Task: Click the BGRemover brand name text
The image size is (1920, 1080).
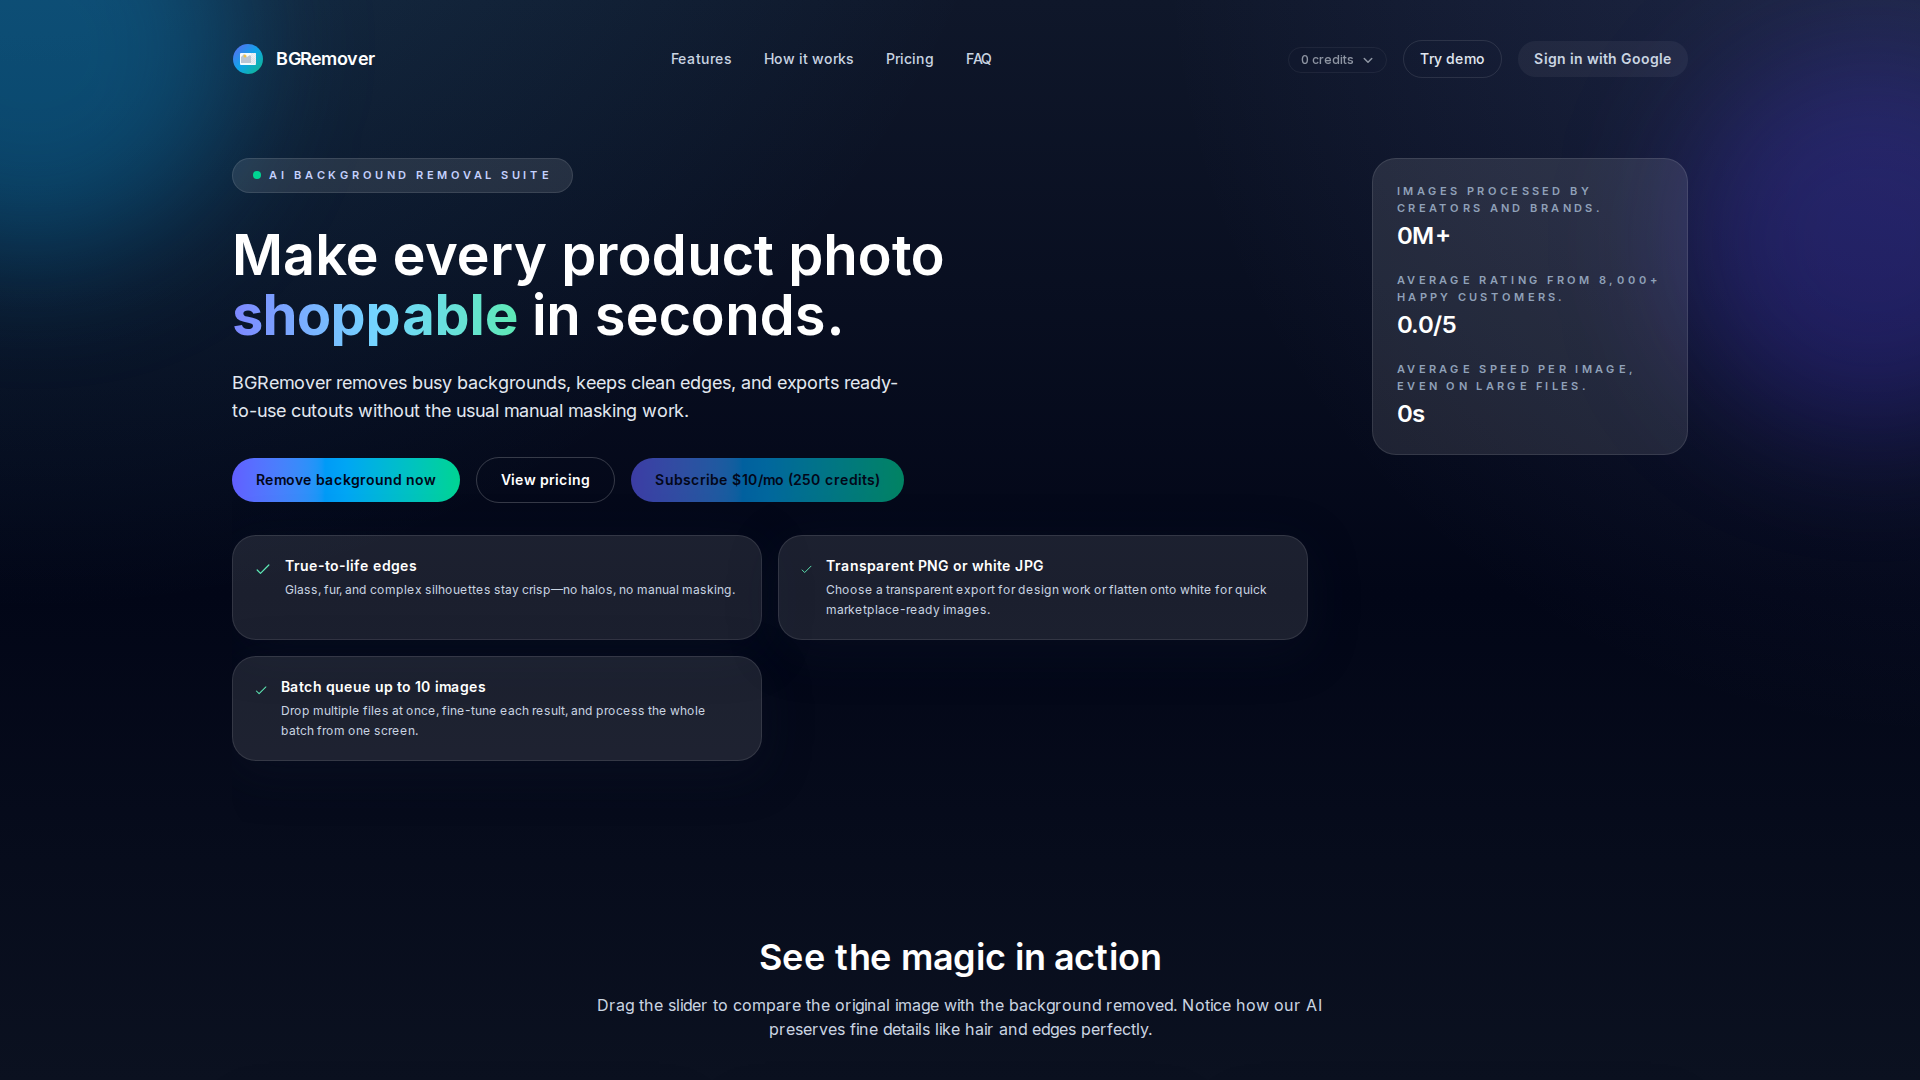Action: tap(325, 59)
